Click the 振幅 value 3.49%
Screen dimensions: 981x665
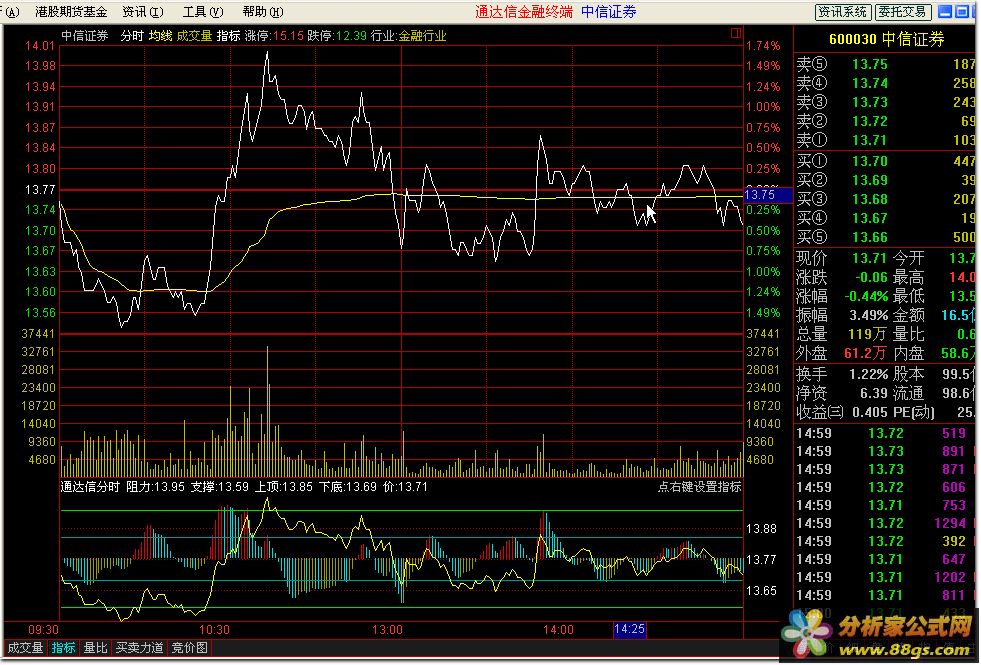(868, 315)
